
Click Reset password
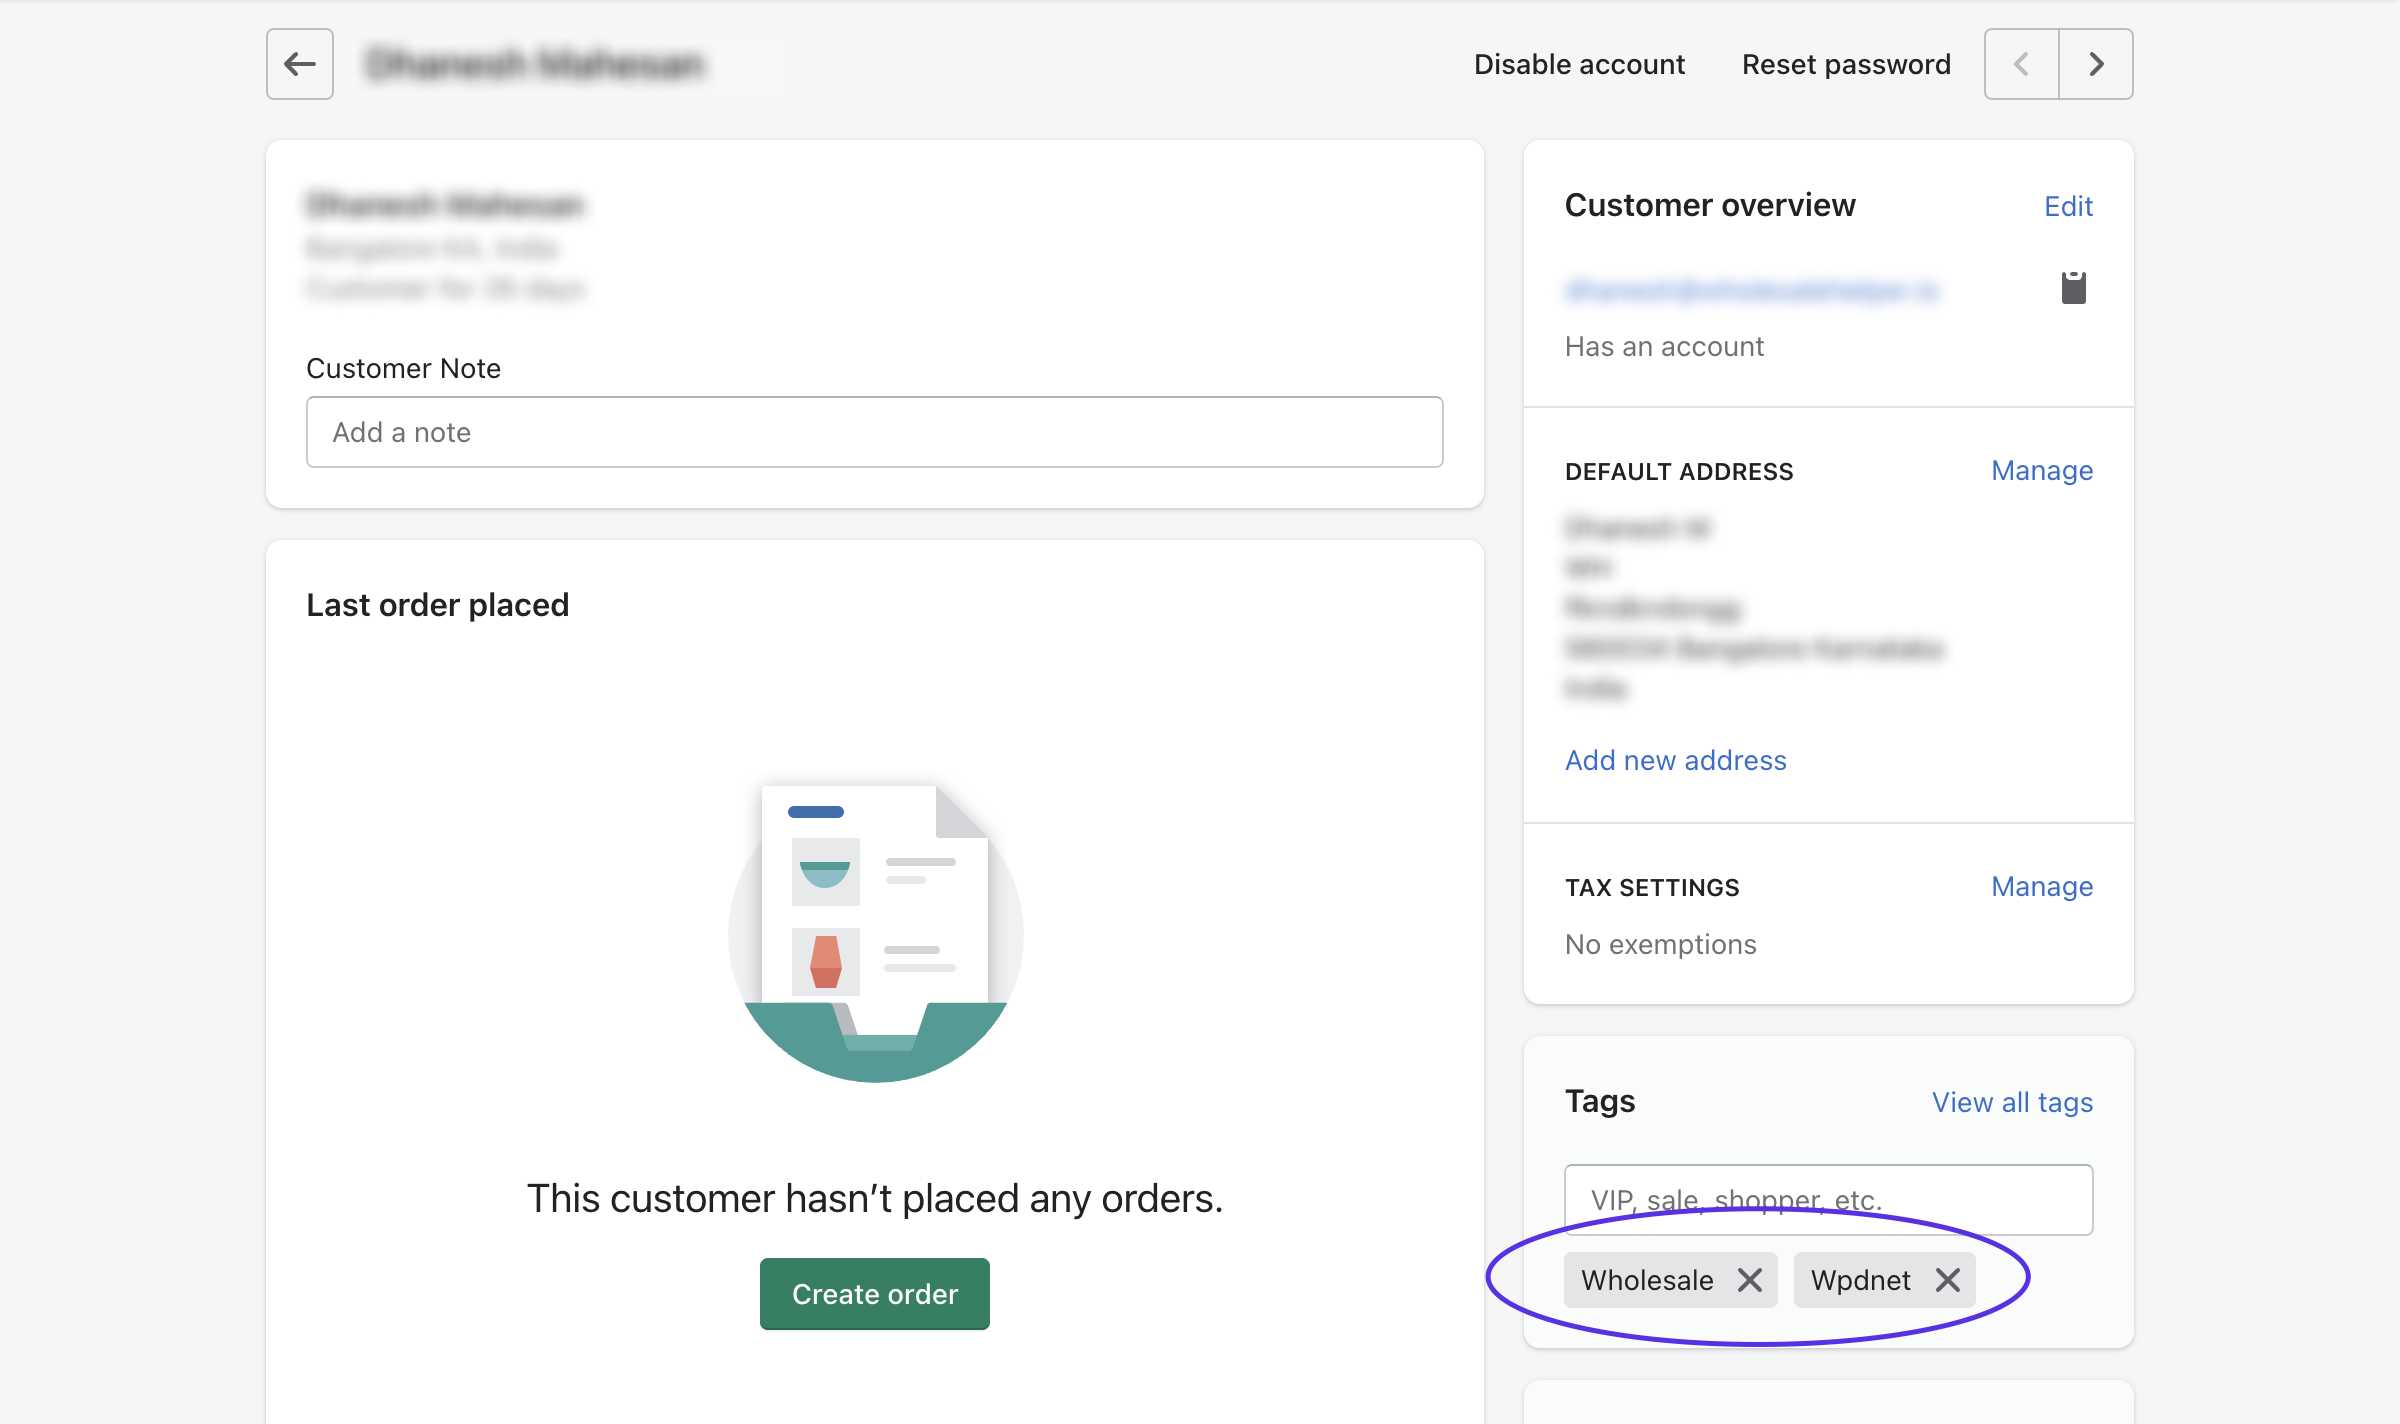1846,64
